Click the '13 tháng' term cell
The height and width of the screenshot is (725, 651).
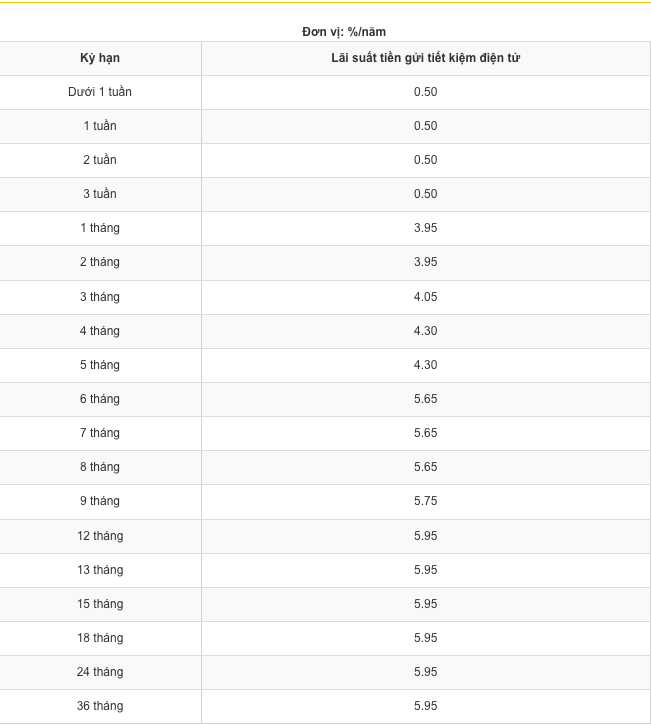pyautogui.click(x=100, y=570)
